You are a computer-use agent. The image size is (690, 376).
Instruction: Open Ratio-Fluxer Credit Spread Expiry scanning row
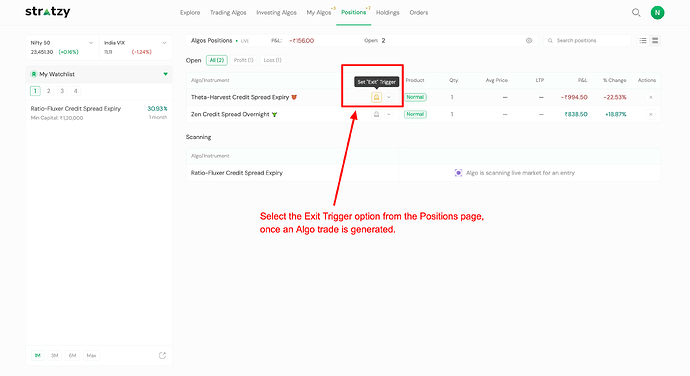(x=423, y=173)
